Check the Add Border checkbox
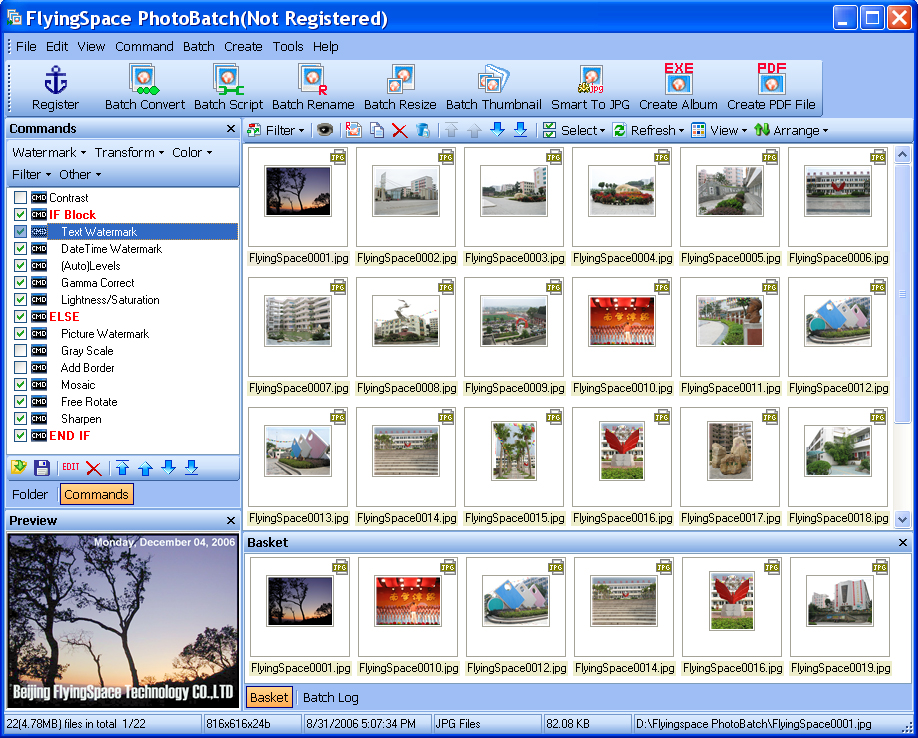This screenshot has width=918, height=738. 20,368
